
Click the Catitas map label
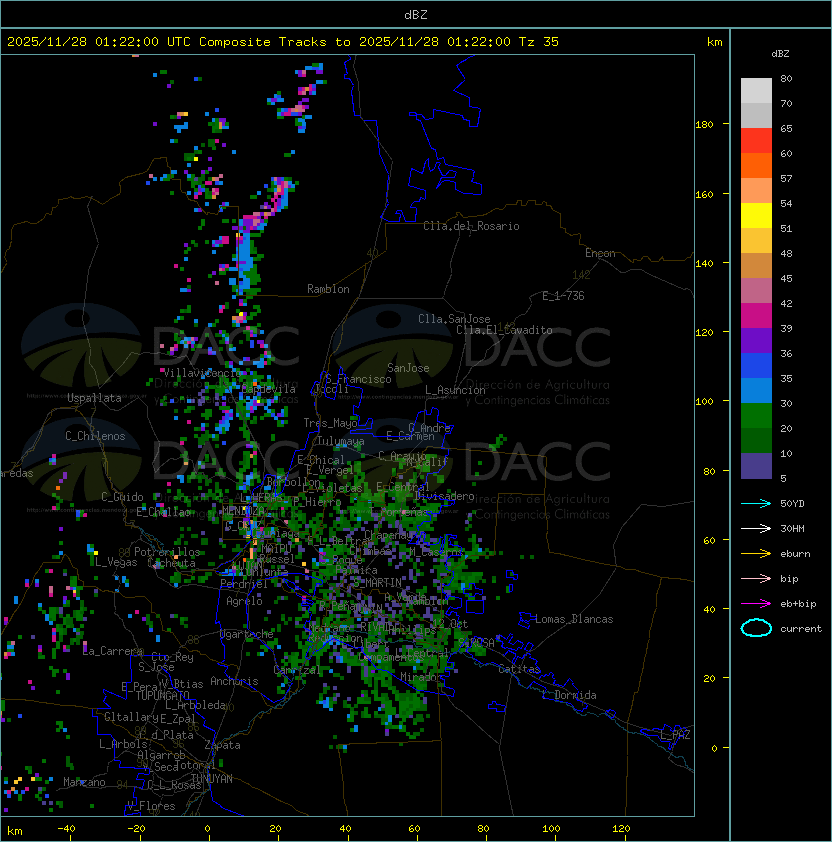pos(519,669)
